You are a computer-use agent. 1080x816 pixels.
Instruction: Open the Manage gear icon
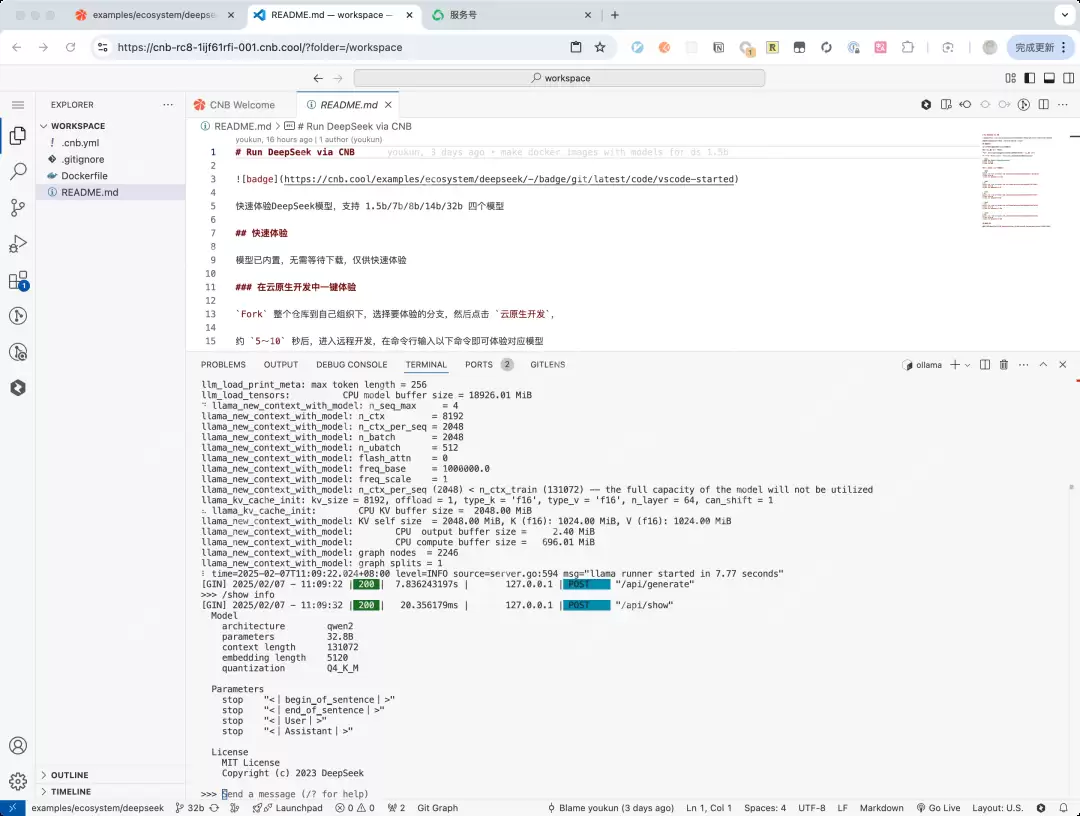click(17, 781)
